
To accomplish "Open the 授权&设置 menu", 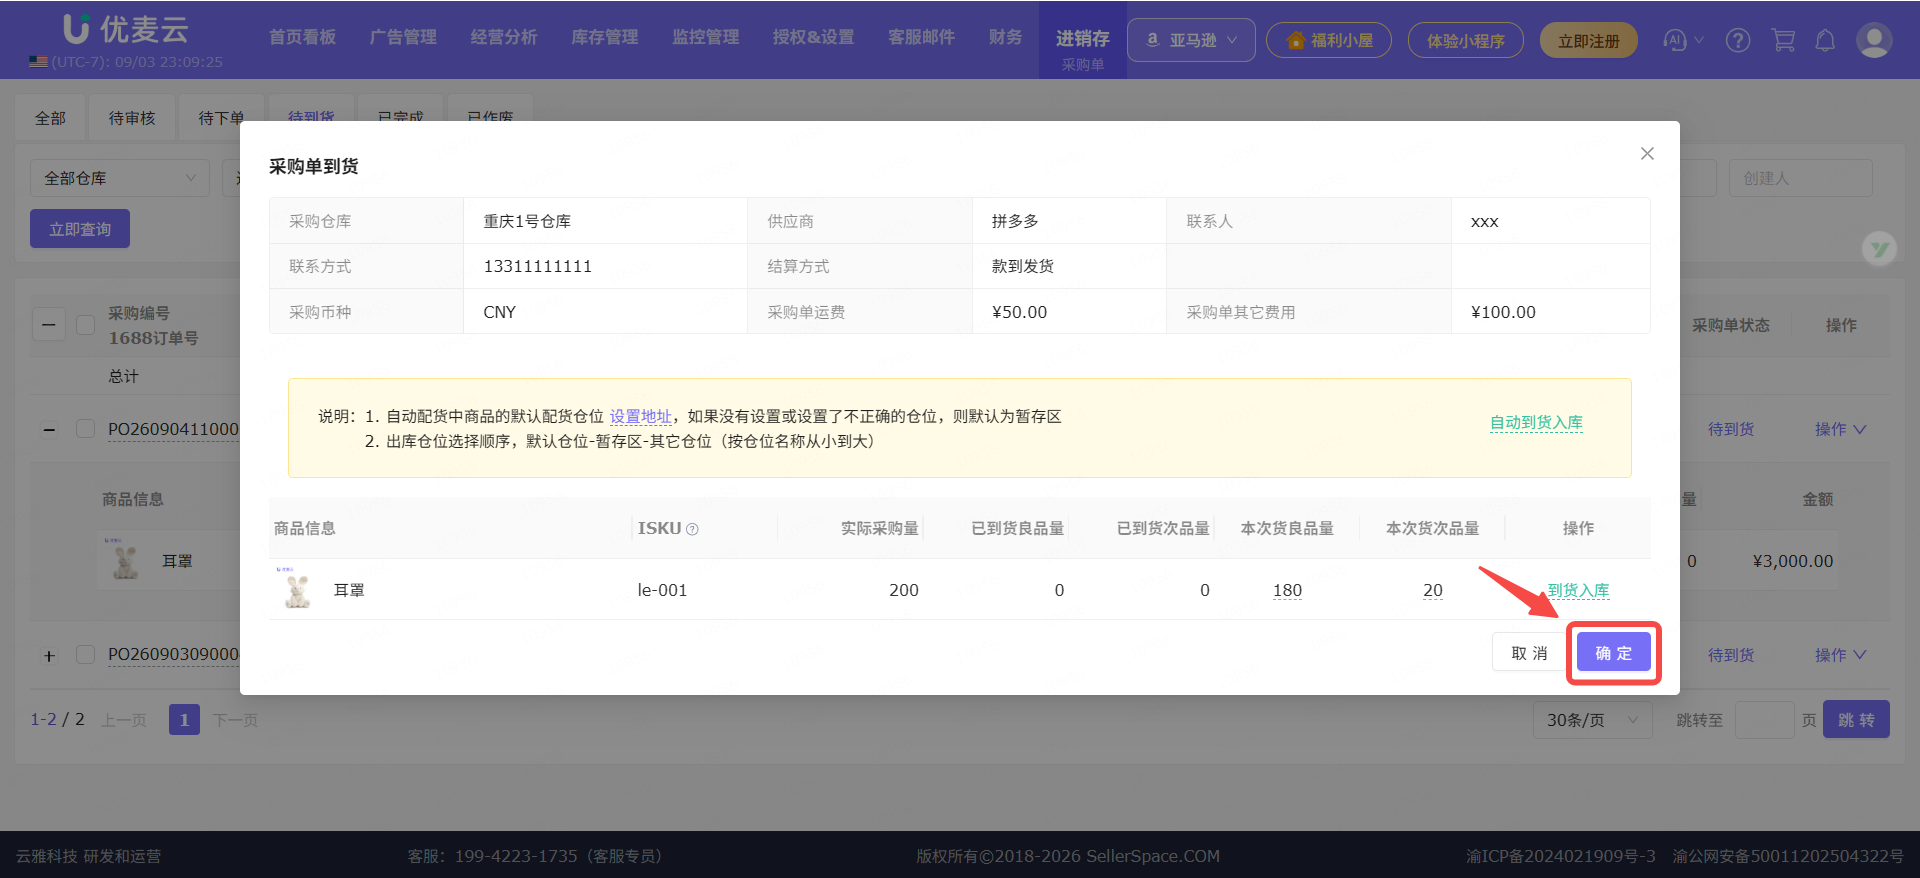I will click(813, 37).
